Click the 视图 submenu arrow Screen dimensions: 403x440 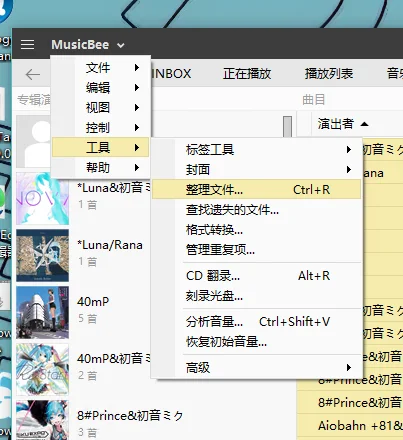[x=137, y=108]
